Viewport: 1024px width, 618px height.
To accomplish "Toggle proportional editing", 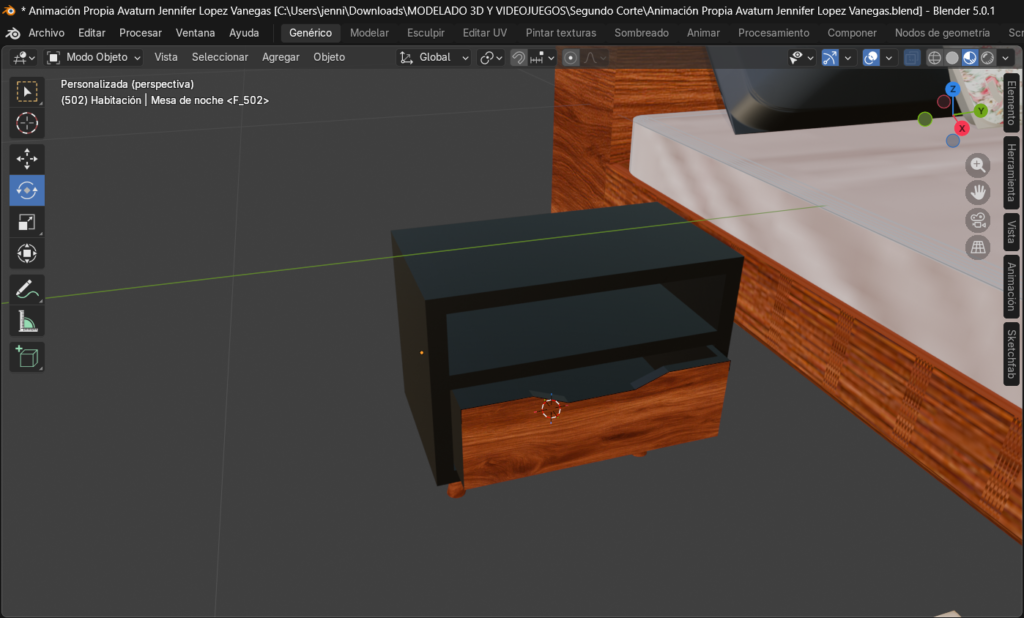I will click(x=570, y=58).
